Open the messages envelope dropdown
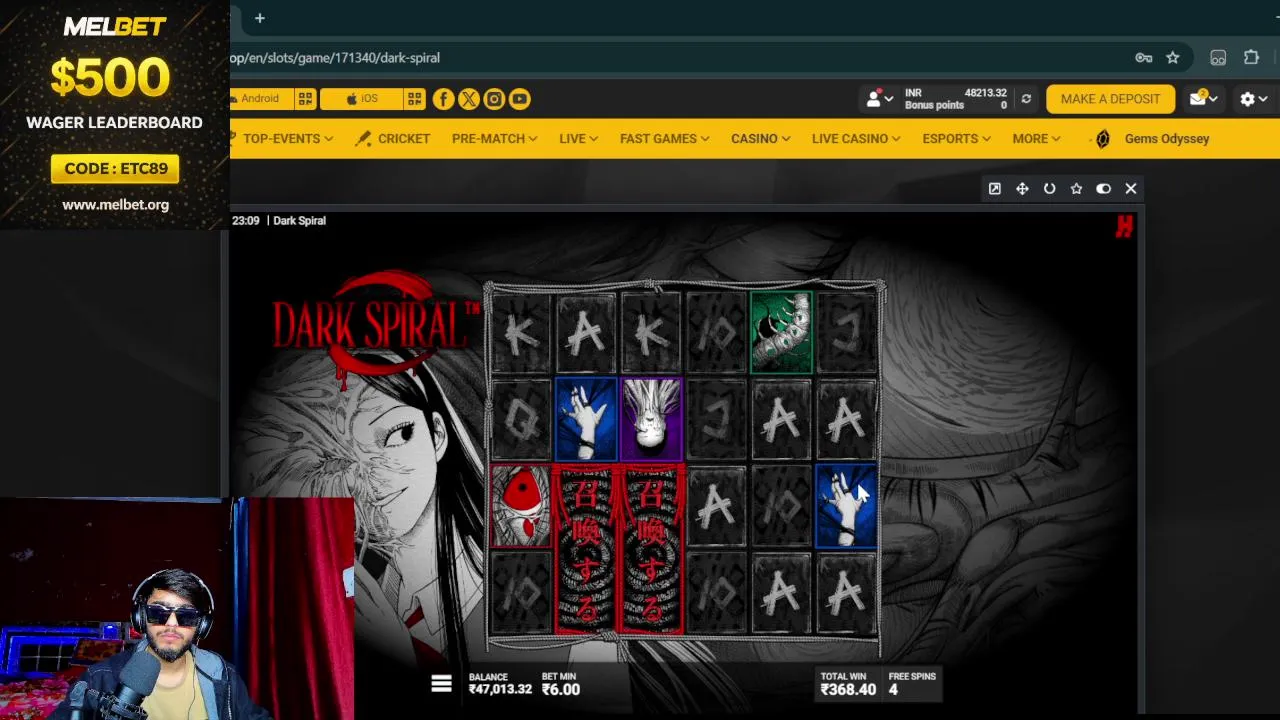 1202,99
